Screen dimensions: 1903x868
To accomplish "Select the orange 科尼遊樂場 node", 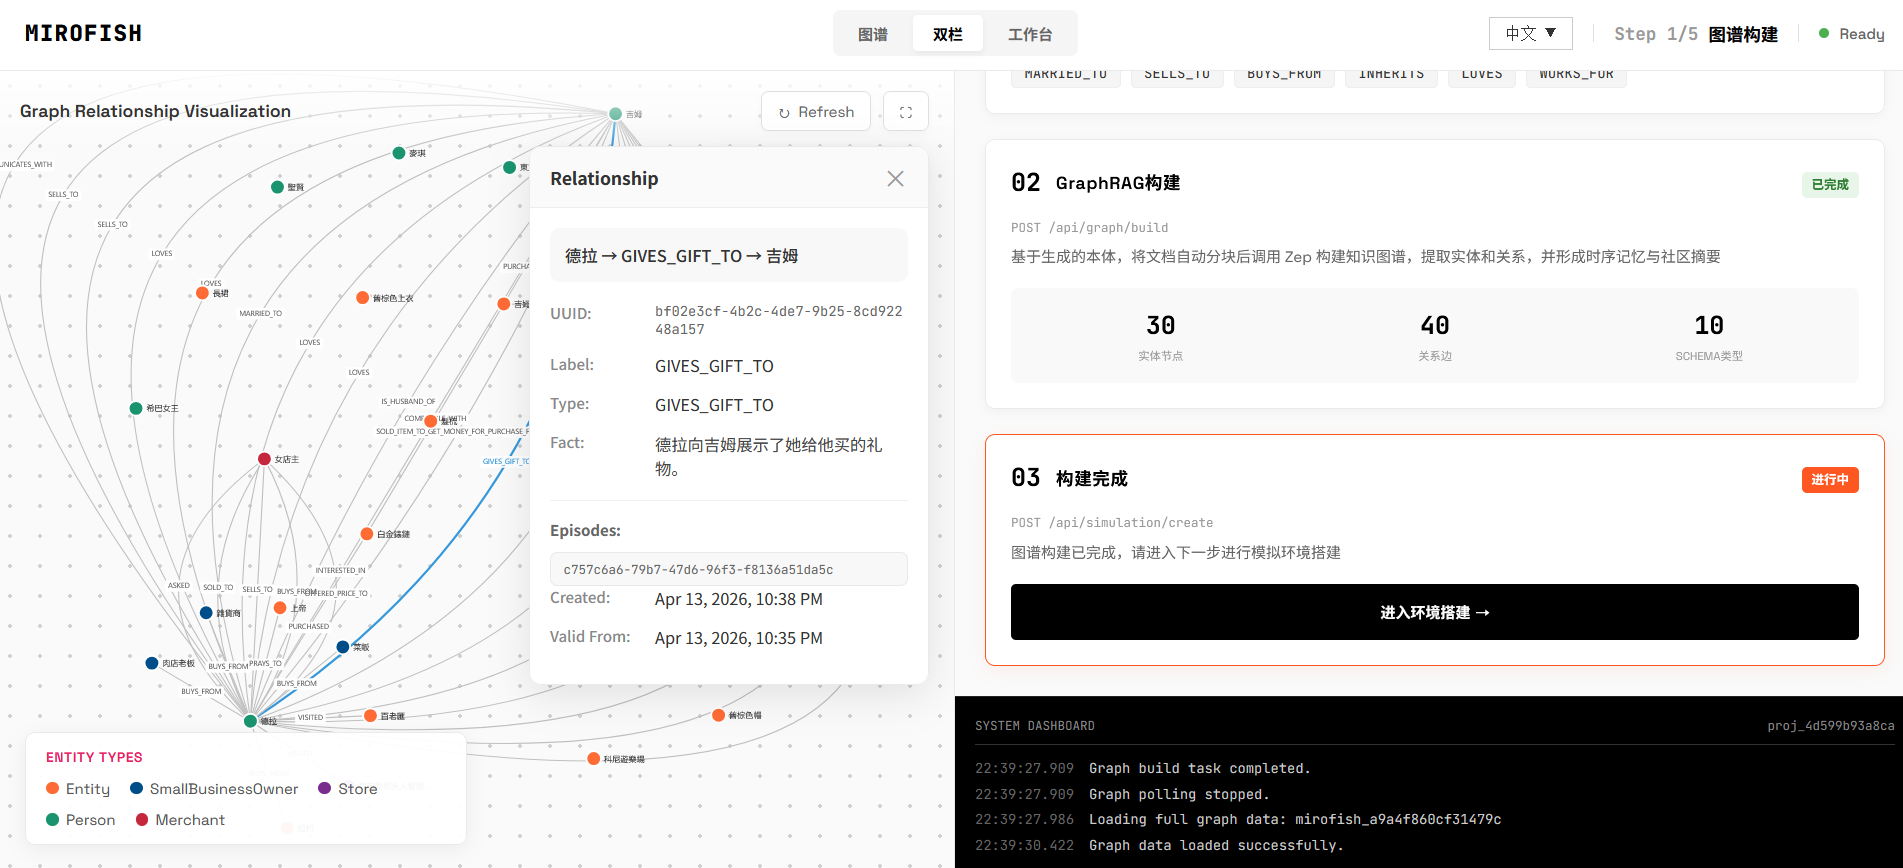I will (x=594, y=759).
